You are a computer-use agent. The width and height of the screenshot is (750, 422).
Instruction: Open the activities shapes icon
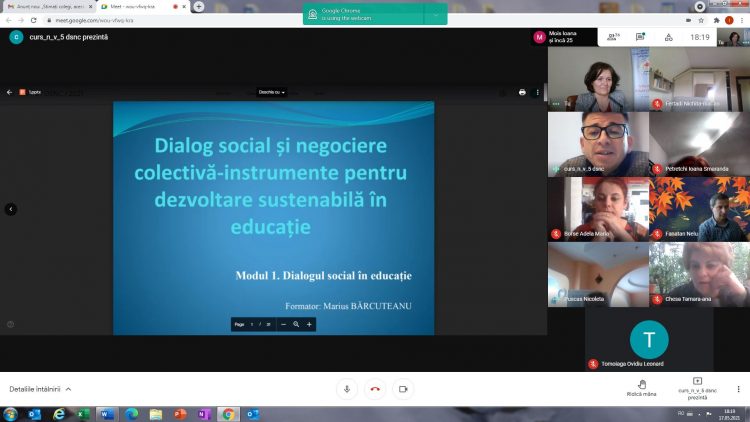coord(668,37)
